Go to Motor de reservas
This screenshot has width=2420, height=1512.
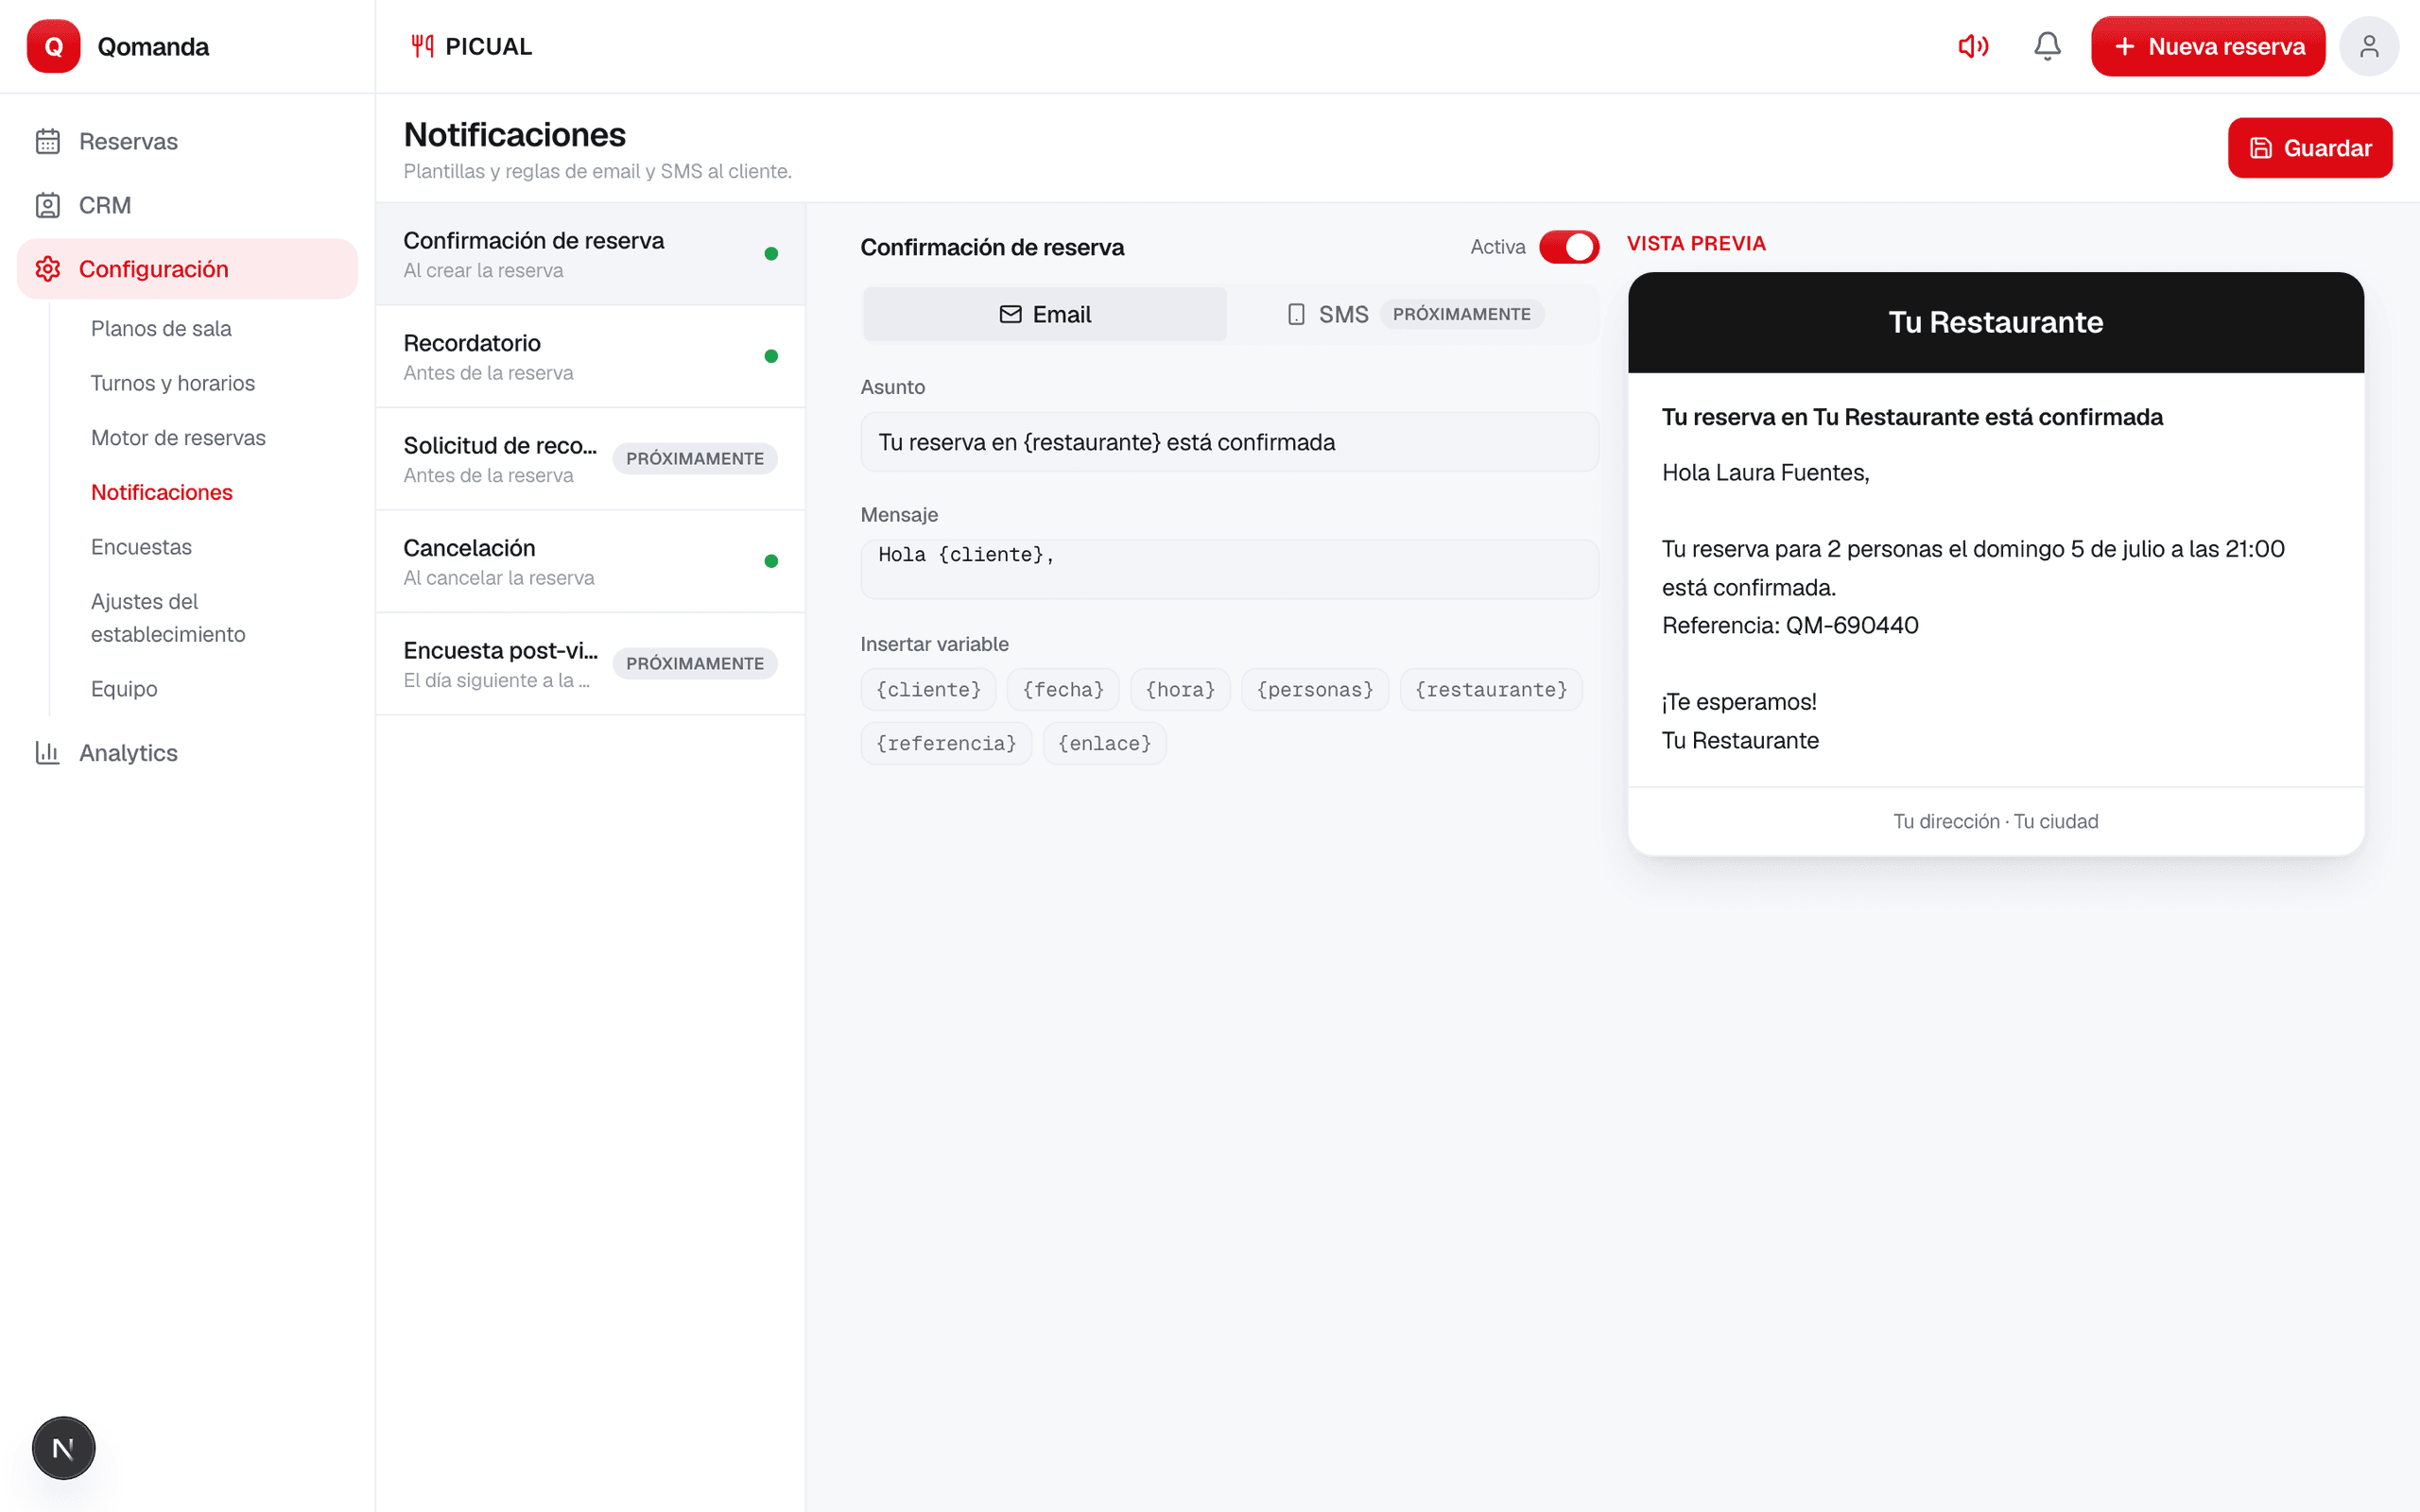(178, 437)
